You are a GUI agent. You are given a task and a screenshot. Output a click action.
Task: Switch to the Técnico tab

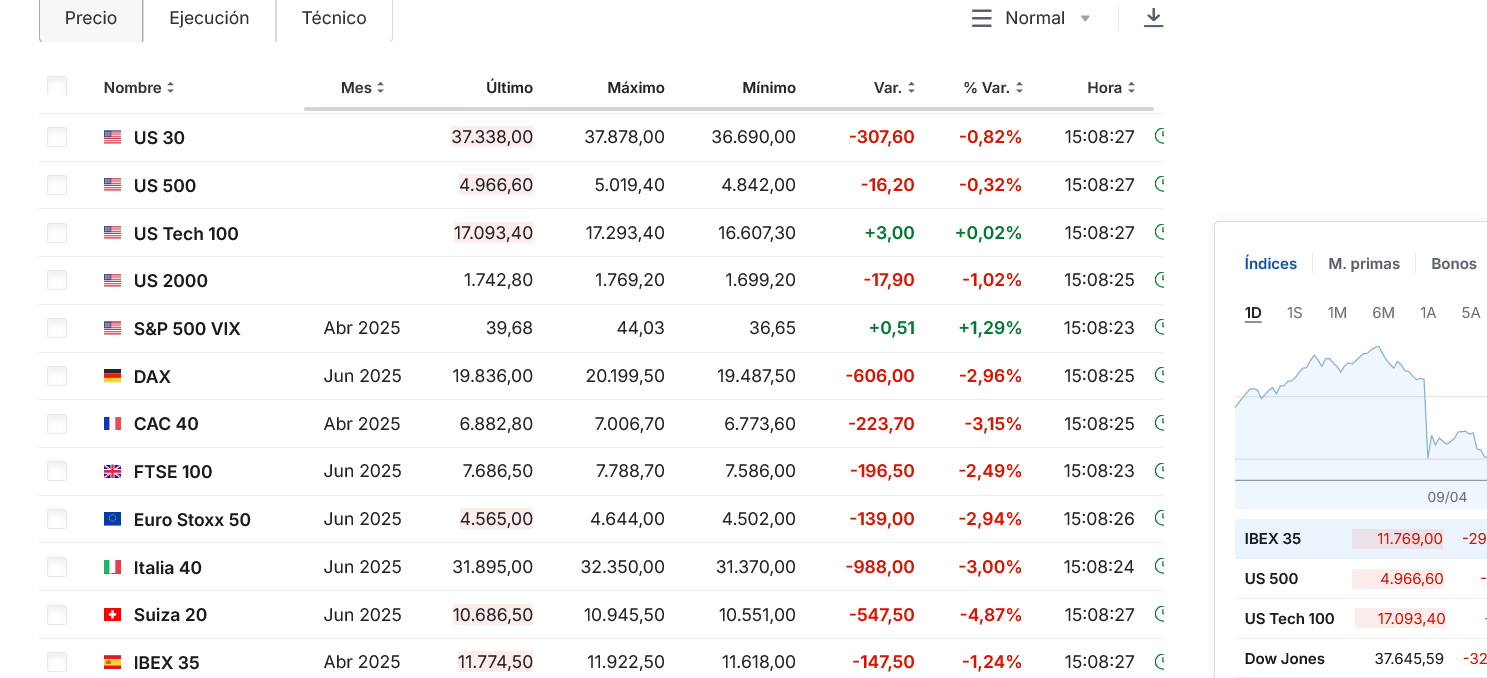[x=334, y=18]
